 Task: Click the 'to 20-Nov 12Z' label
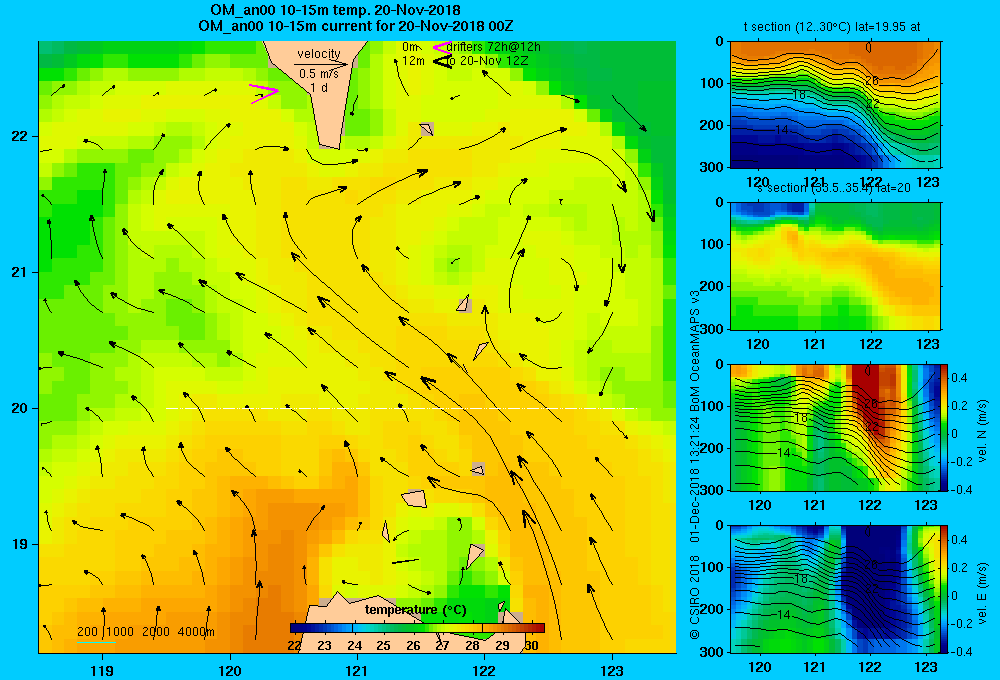[x=487, y=61]
